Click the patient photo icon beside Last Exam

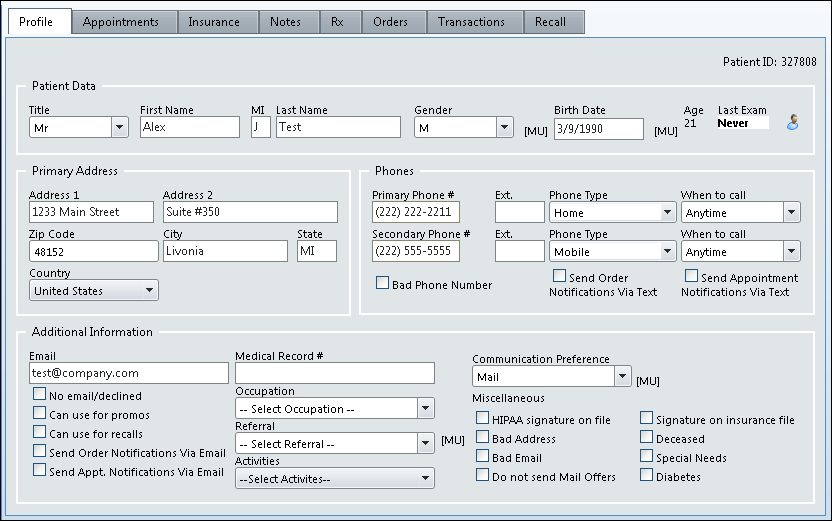pyautogui.click(x=792, y=123)
